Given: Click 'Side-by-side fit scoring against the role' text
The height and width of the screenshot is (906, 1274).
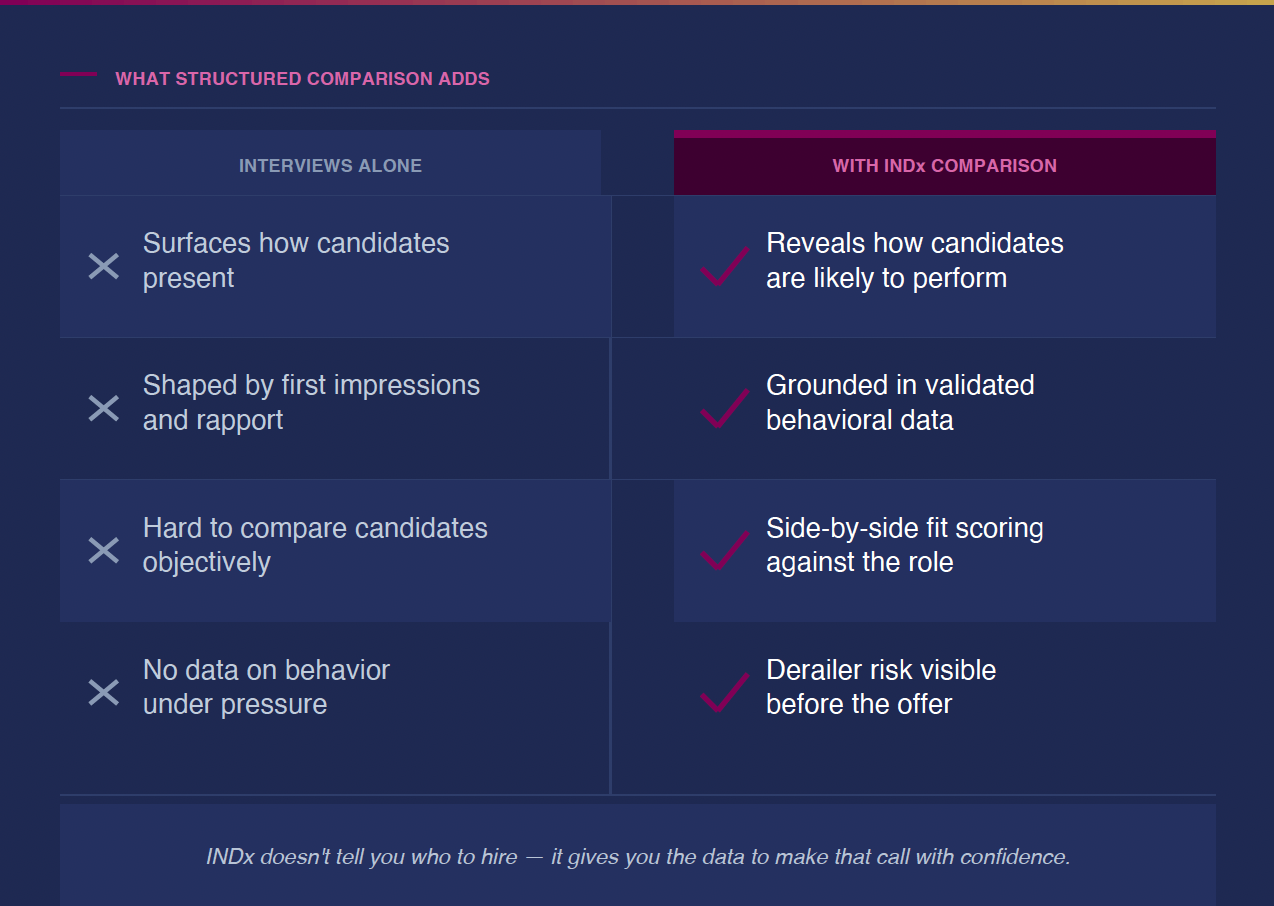Looking at the screenshot, I should pyautogui.click(x=904, y=544).
